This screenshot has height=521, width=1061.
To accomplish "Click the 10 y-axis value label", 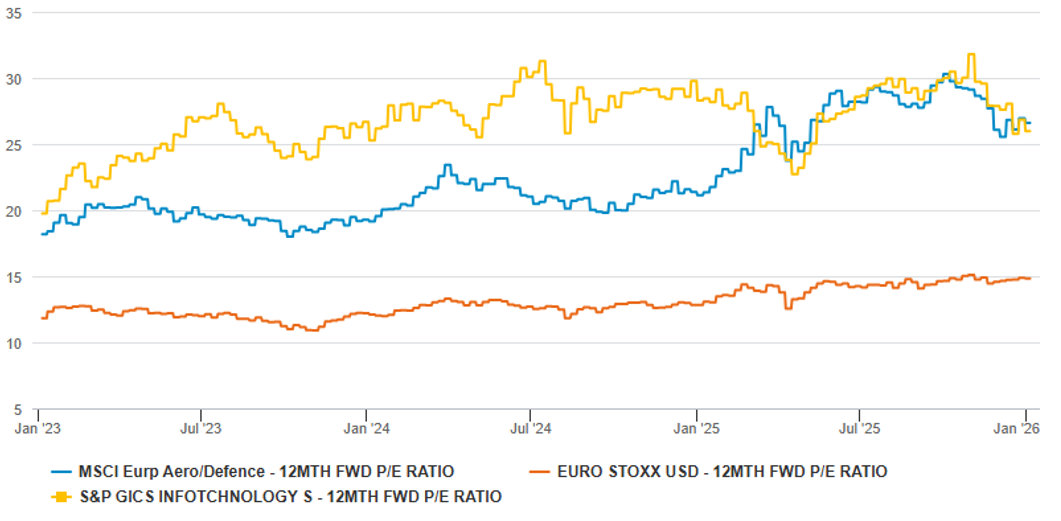I will (16, 343).
